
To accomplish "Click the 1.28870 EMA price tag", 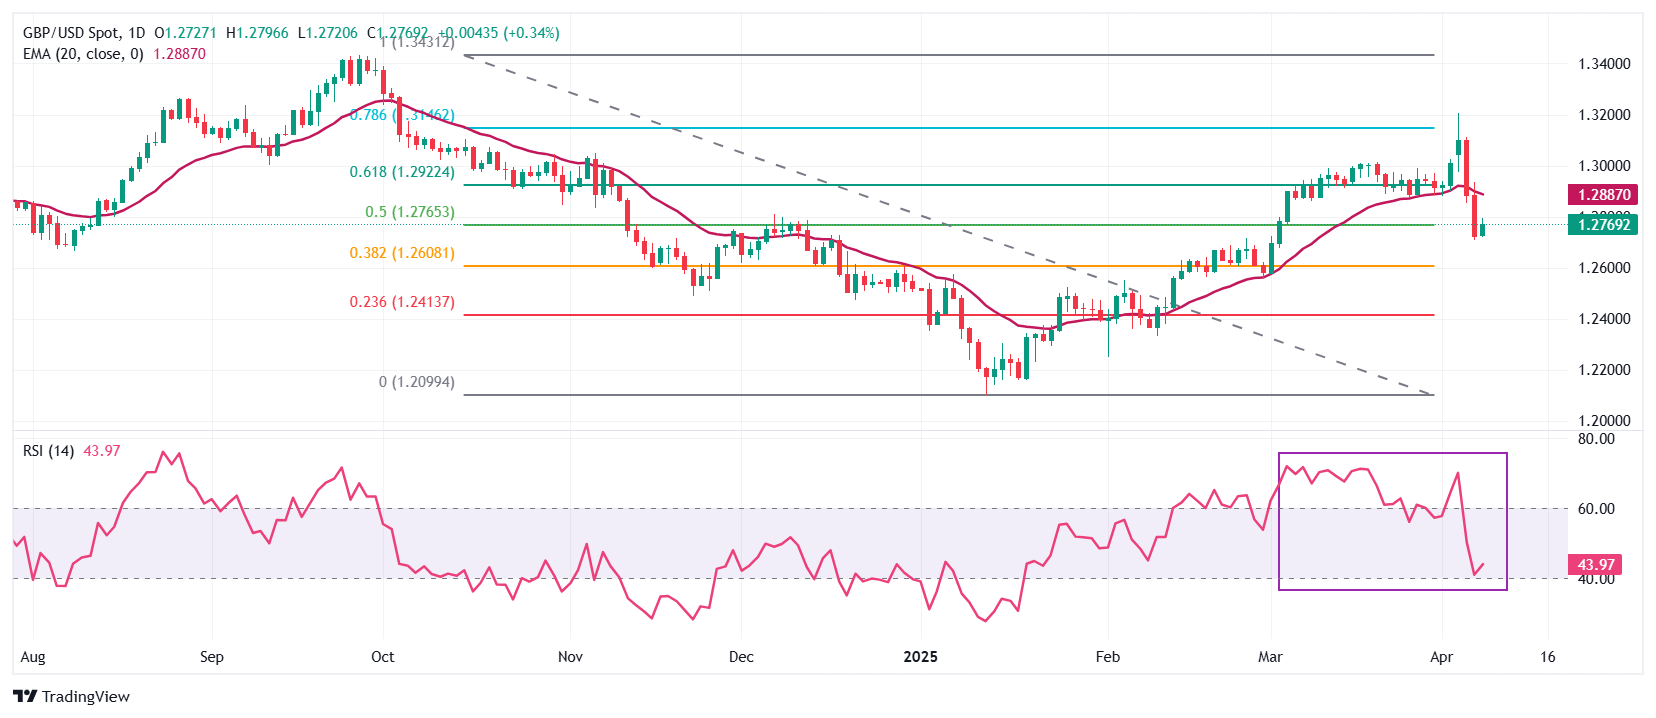I will coord(1603,195).
